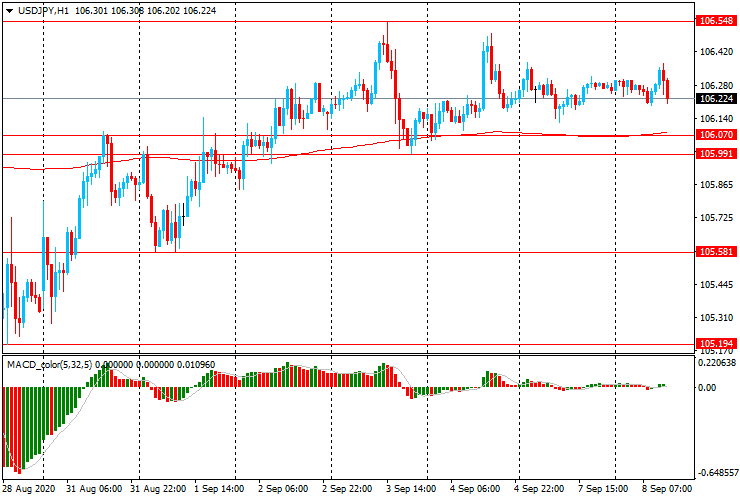The height and width of the screenshot is (500, 740).
Task: Click the 105.865 price scale value
Action: point(716,185)
